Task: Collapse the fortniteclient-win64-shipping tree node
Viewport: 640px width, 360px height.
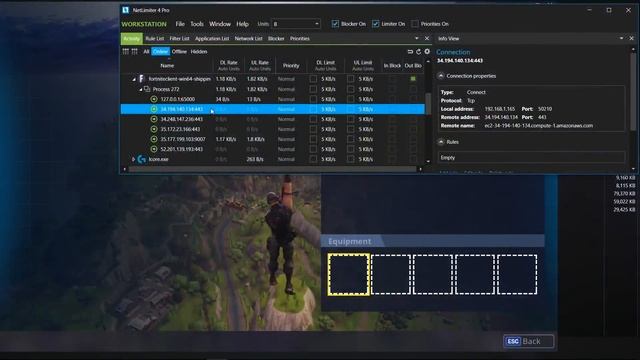Action: (134, 79)
